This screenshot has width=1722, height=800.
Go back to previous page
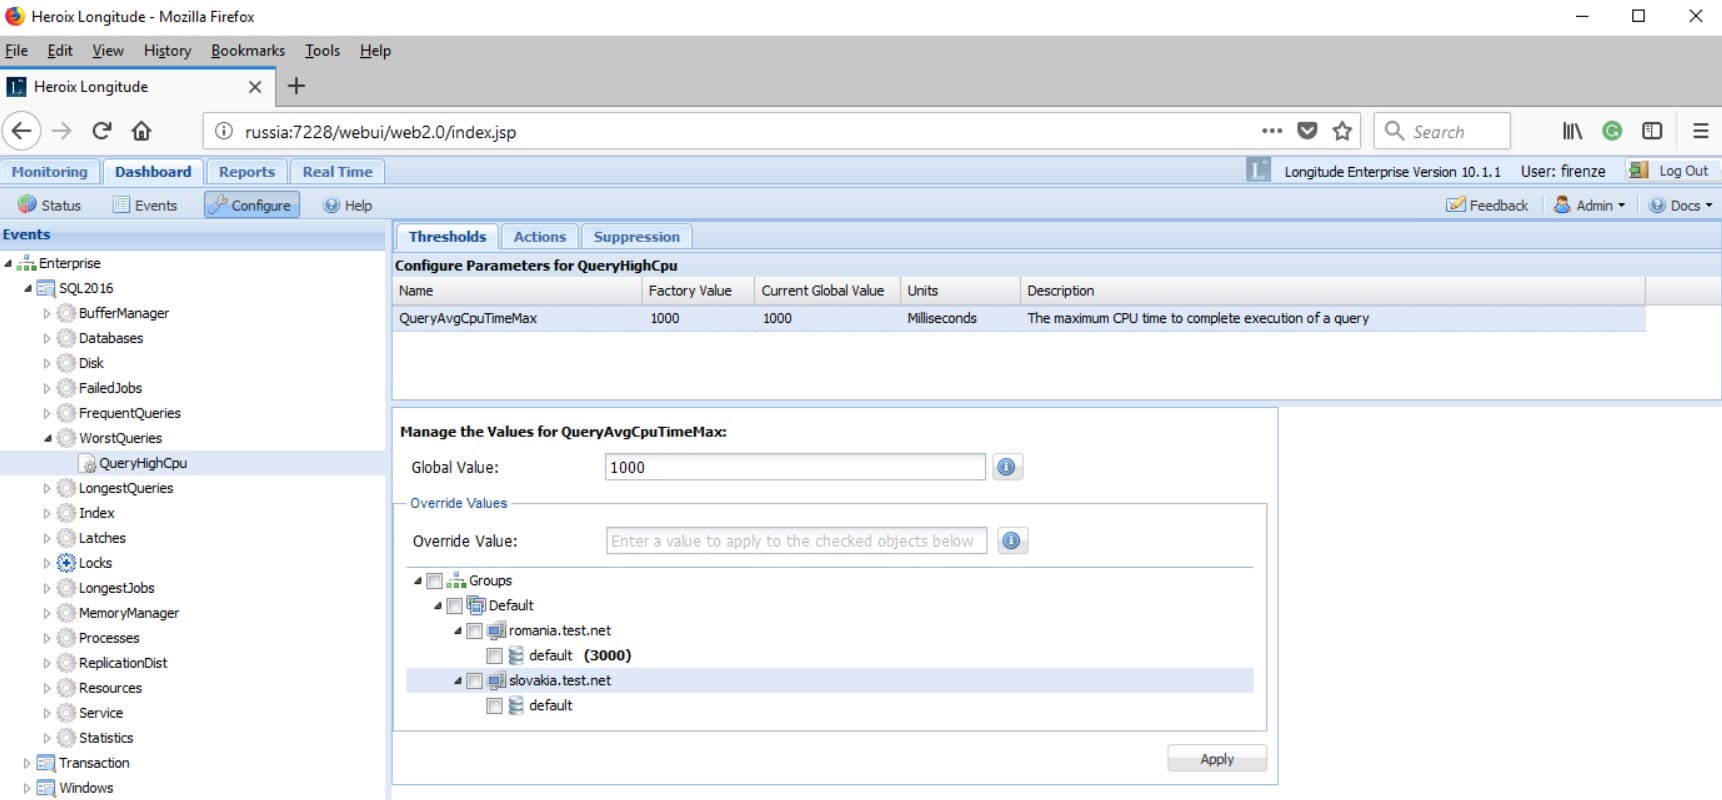(22, 131)
